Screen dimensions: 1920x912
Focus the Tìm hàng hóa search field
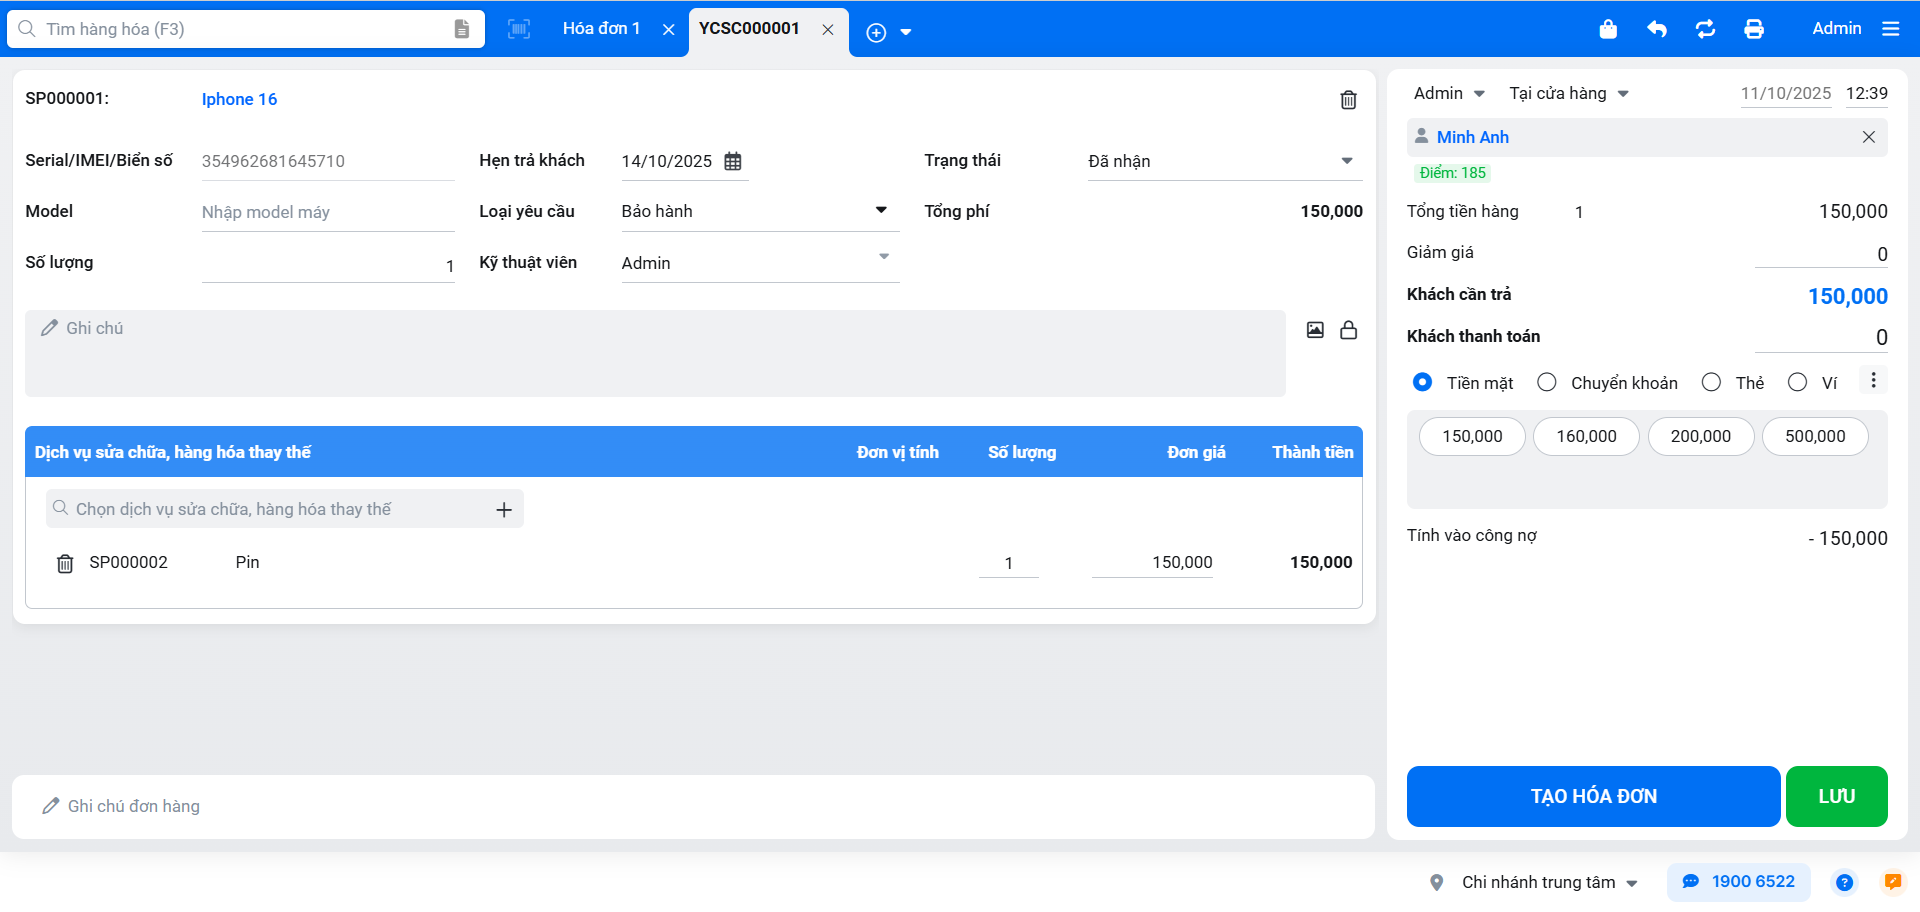[x=246, y=29]
